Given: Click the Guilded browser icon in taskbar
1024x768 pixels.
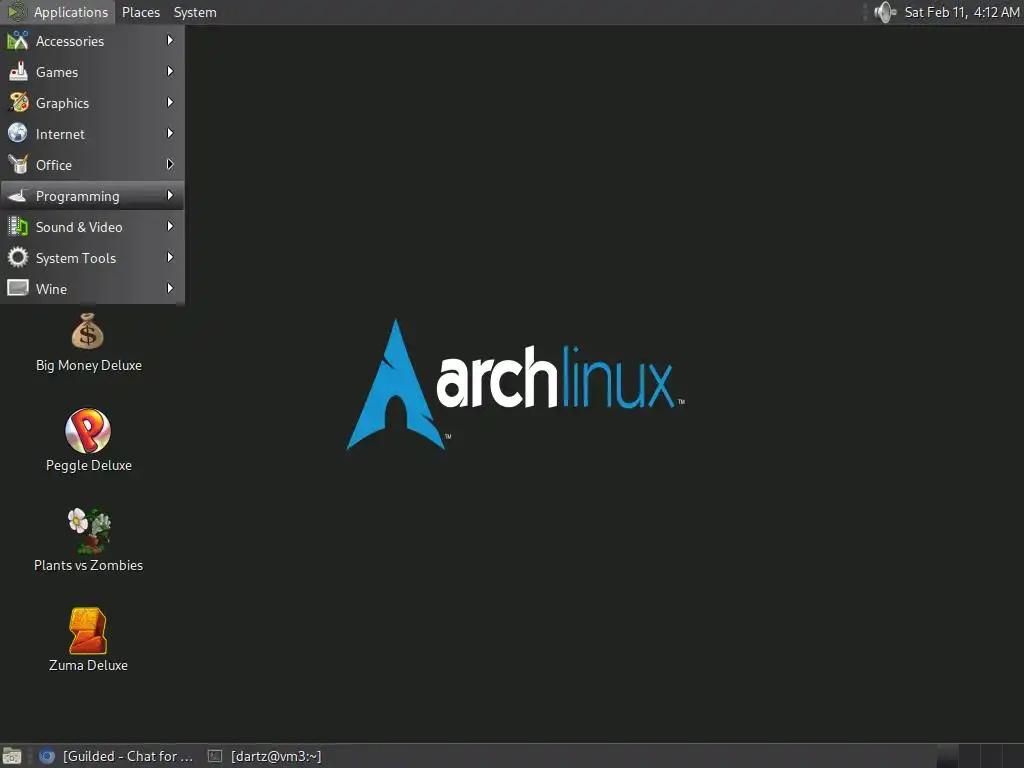Looking at the screenshot, I should tap(47, 756).
